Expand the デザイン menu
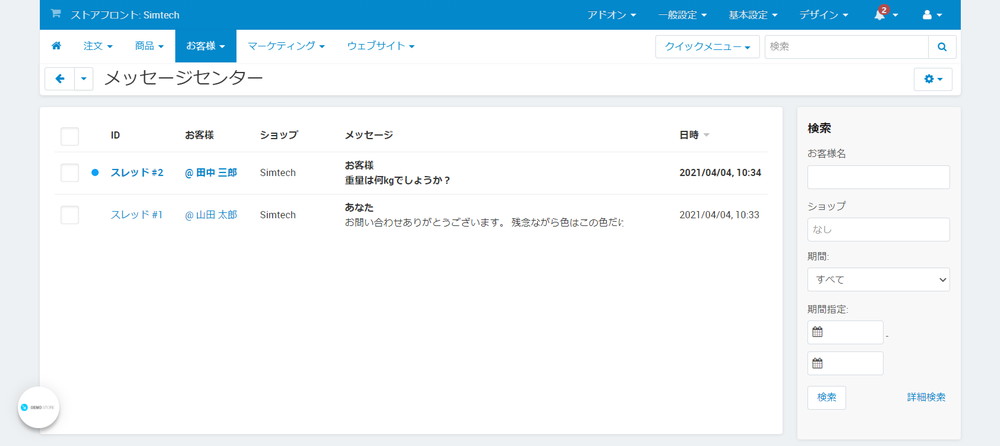 click(x=824, y=15)
